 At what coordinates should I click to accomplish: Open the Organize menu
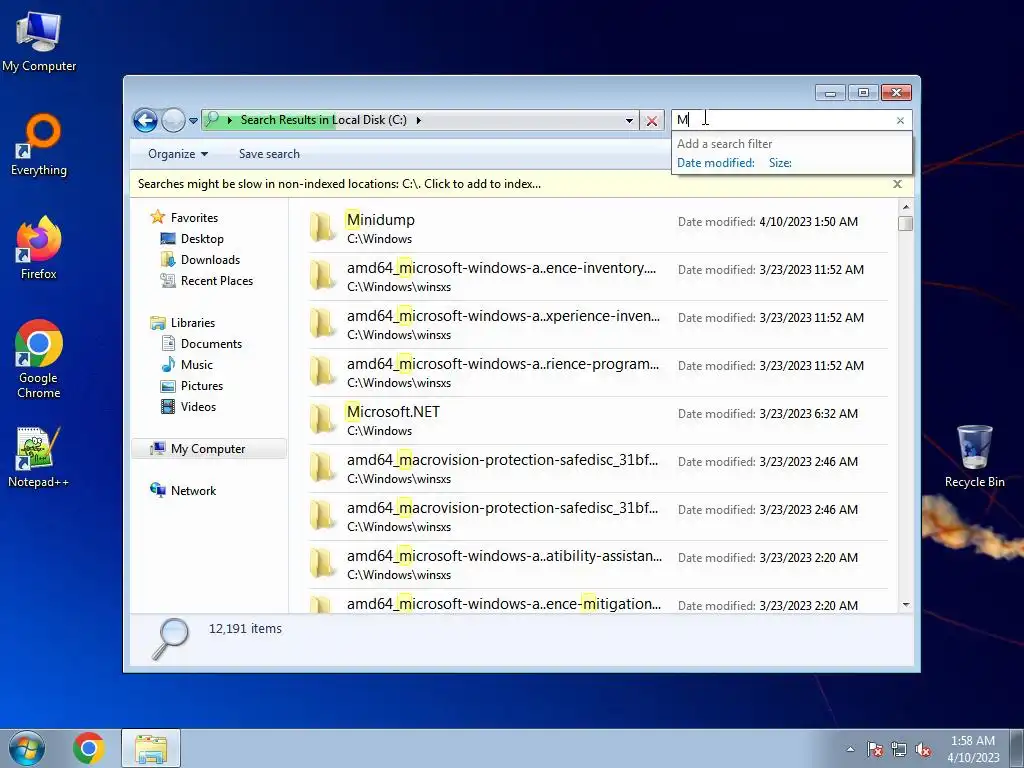pos(178,154)
